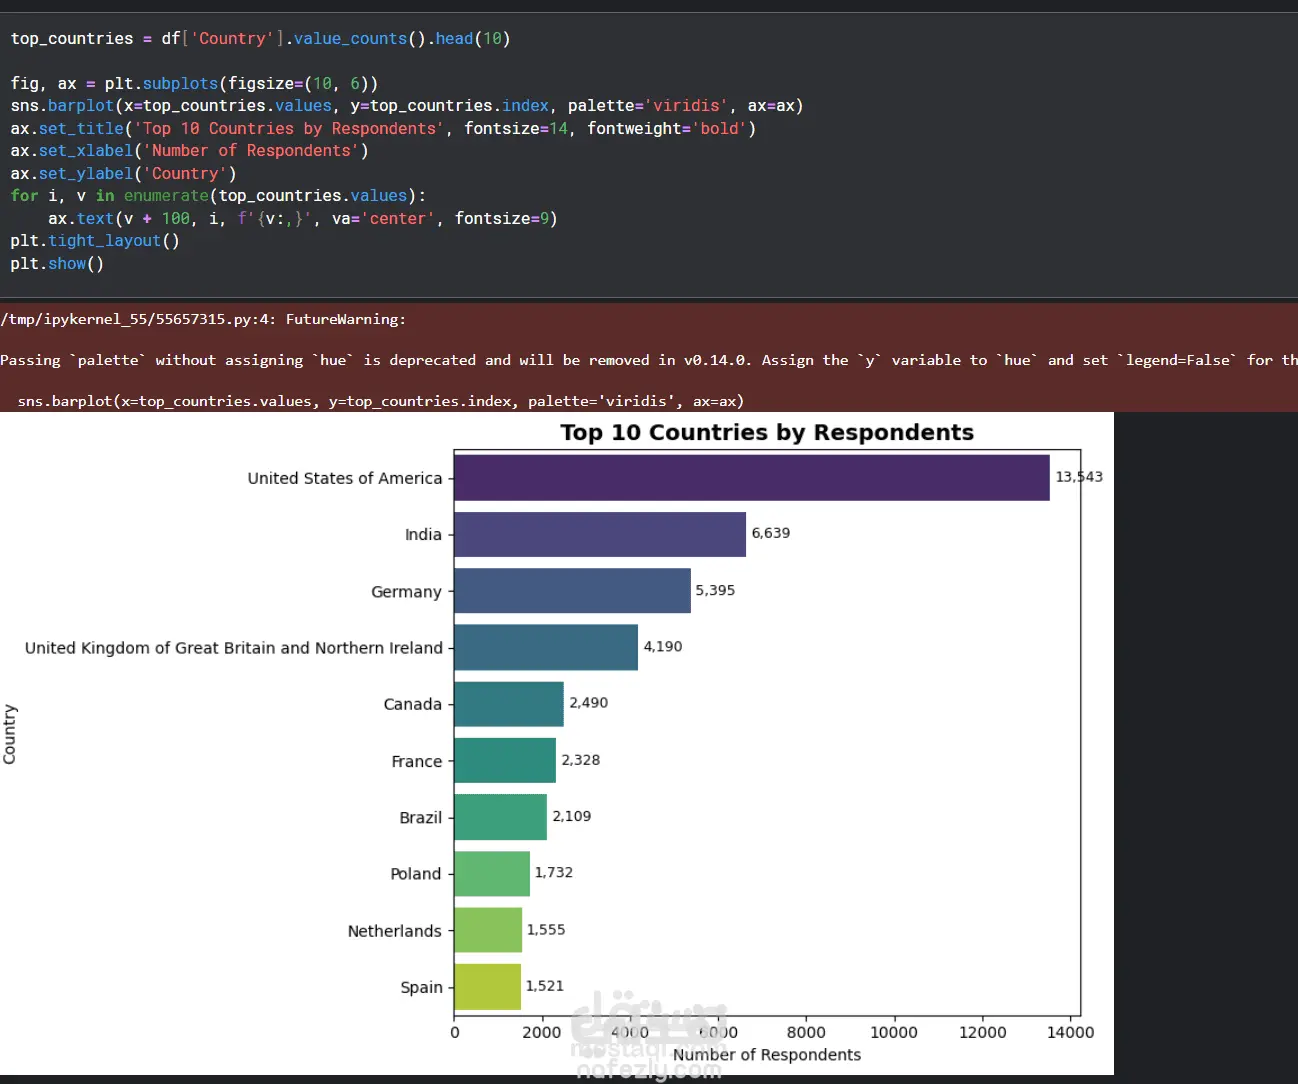Screen dimensions: 1298x1084
Task: Click the sns.barplot code line
Action: pyautogui.click(x=407, y=106)
